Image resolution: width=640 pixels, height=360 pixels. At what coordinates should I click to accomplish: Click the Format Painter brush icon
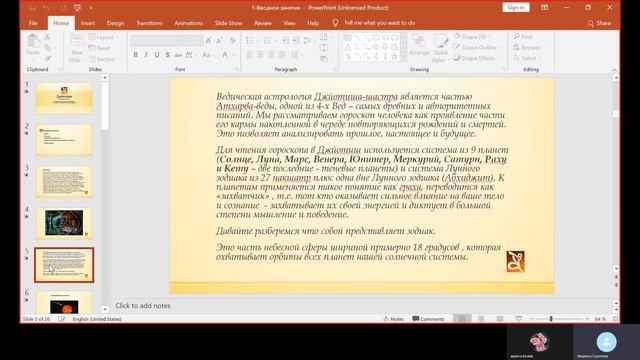(47, 58)
